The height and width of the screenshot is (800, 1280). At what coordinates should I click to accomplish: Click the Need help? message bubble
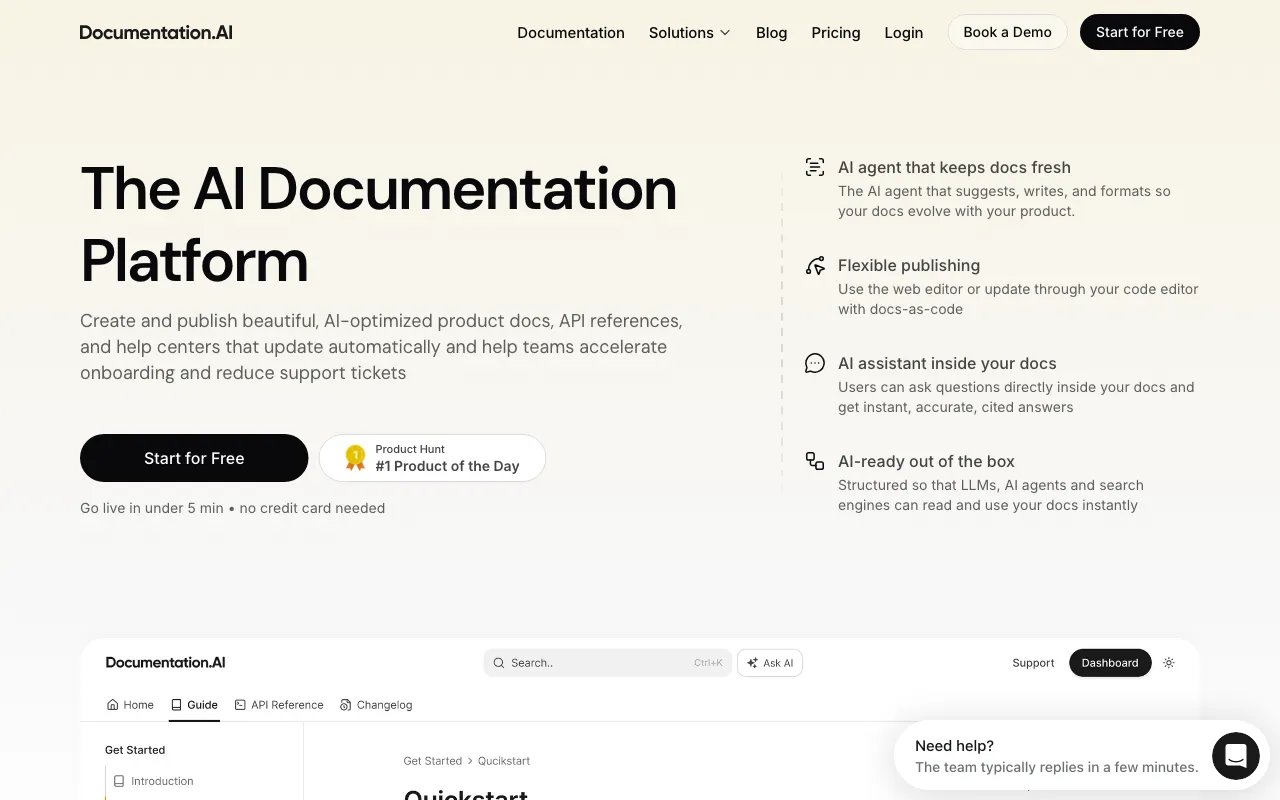pos(1056,756)
